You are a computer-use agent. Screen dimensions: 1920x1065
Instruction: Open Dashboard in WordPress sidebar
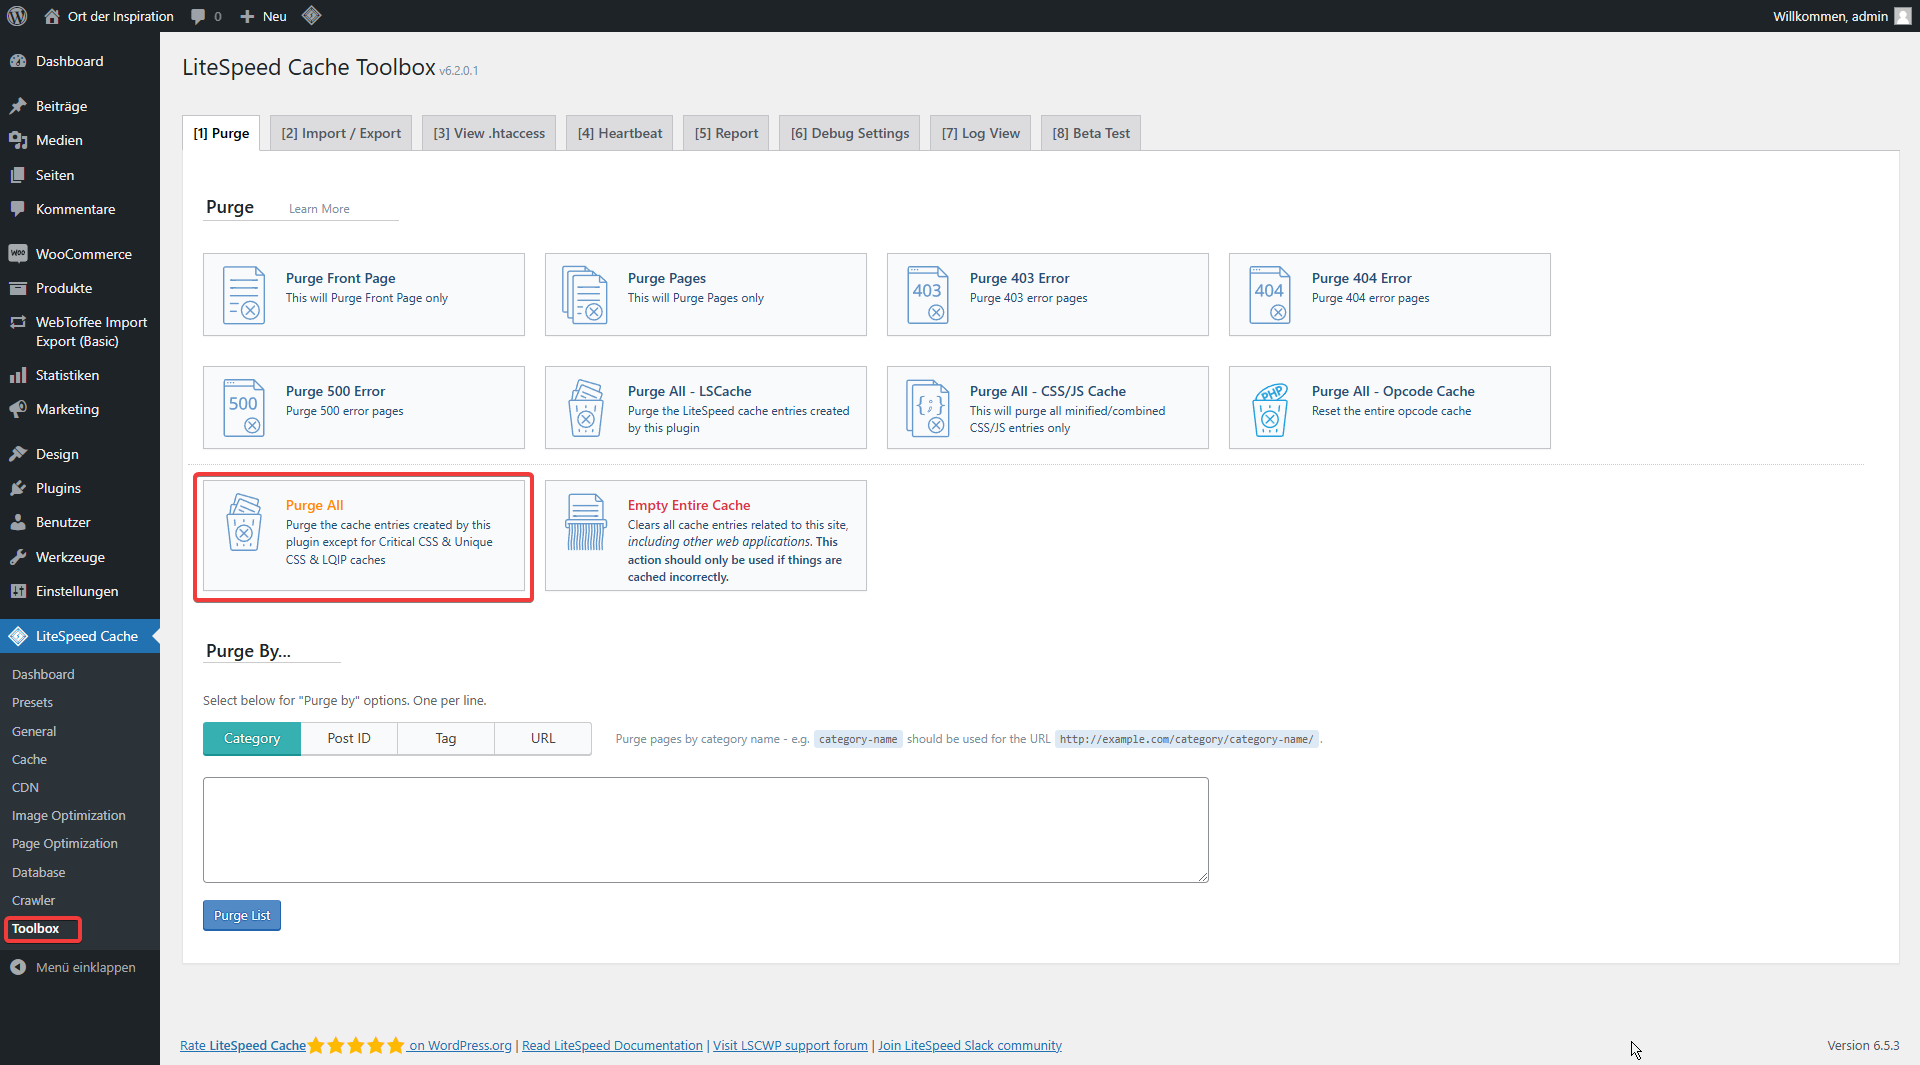(x=80, y=61)
